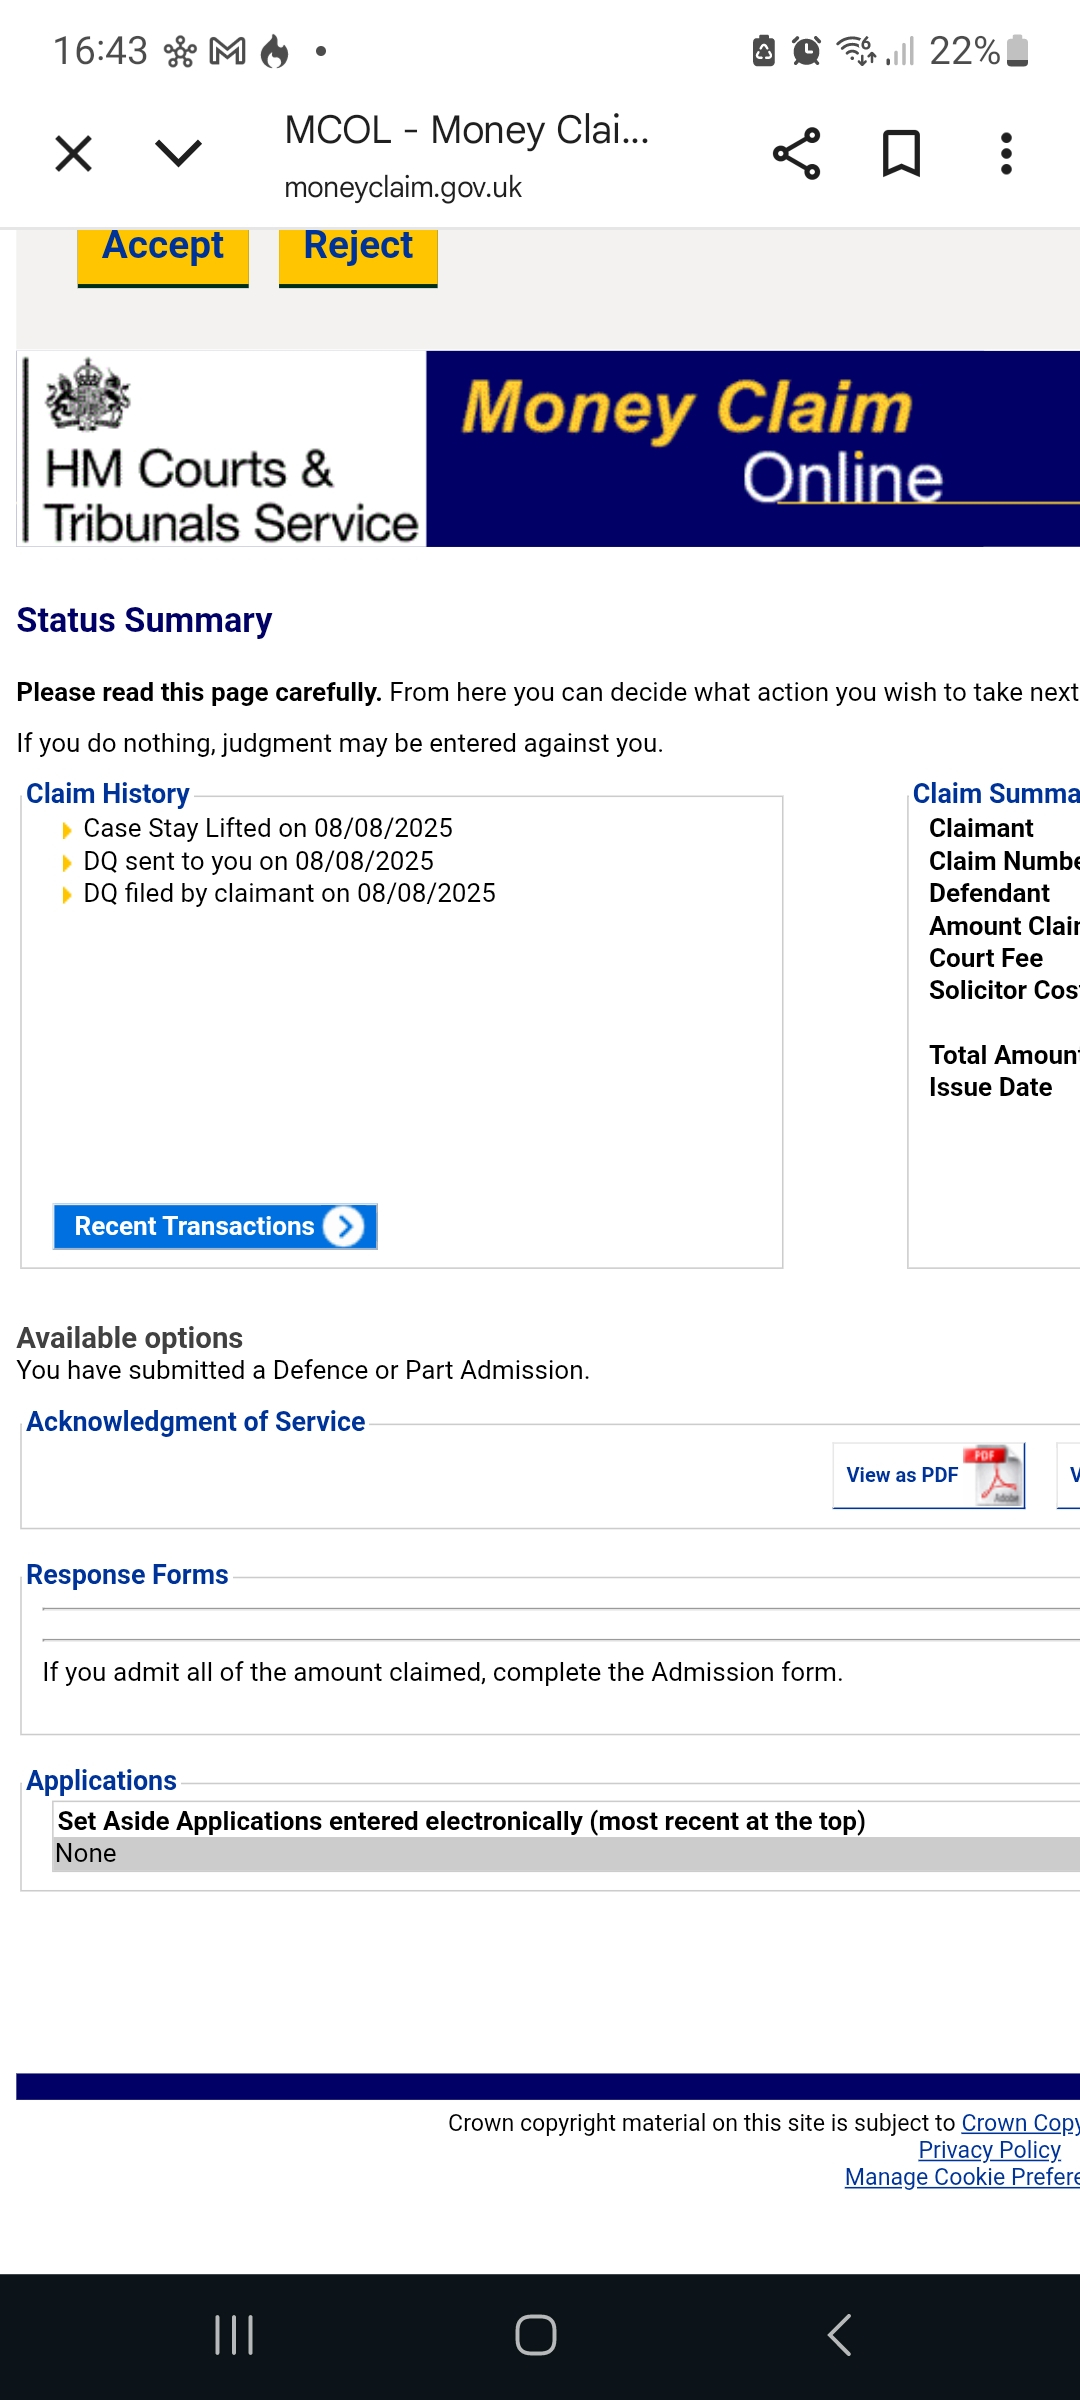Tap Android recent apps button
This screenshot has width=1080, height=2400.
tap(234, 2336)
